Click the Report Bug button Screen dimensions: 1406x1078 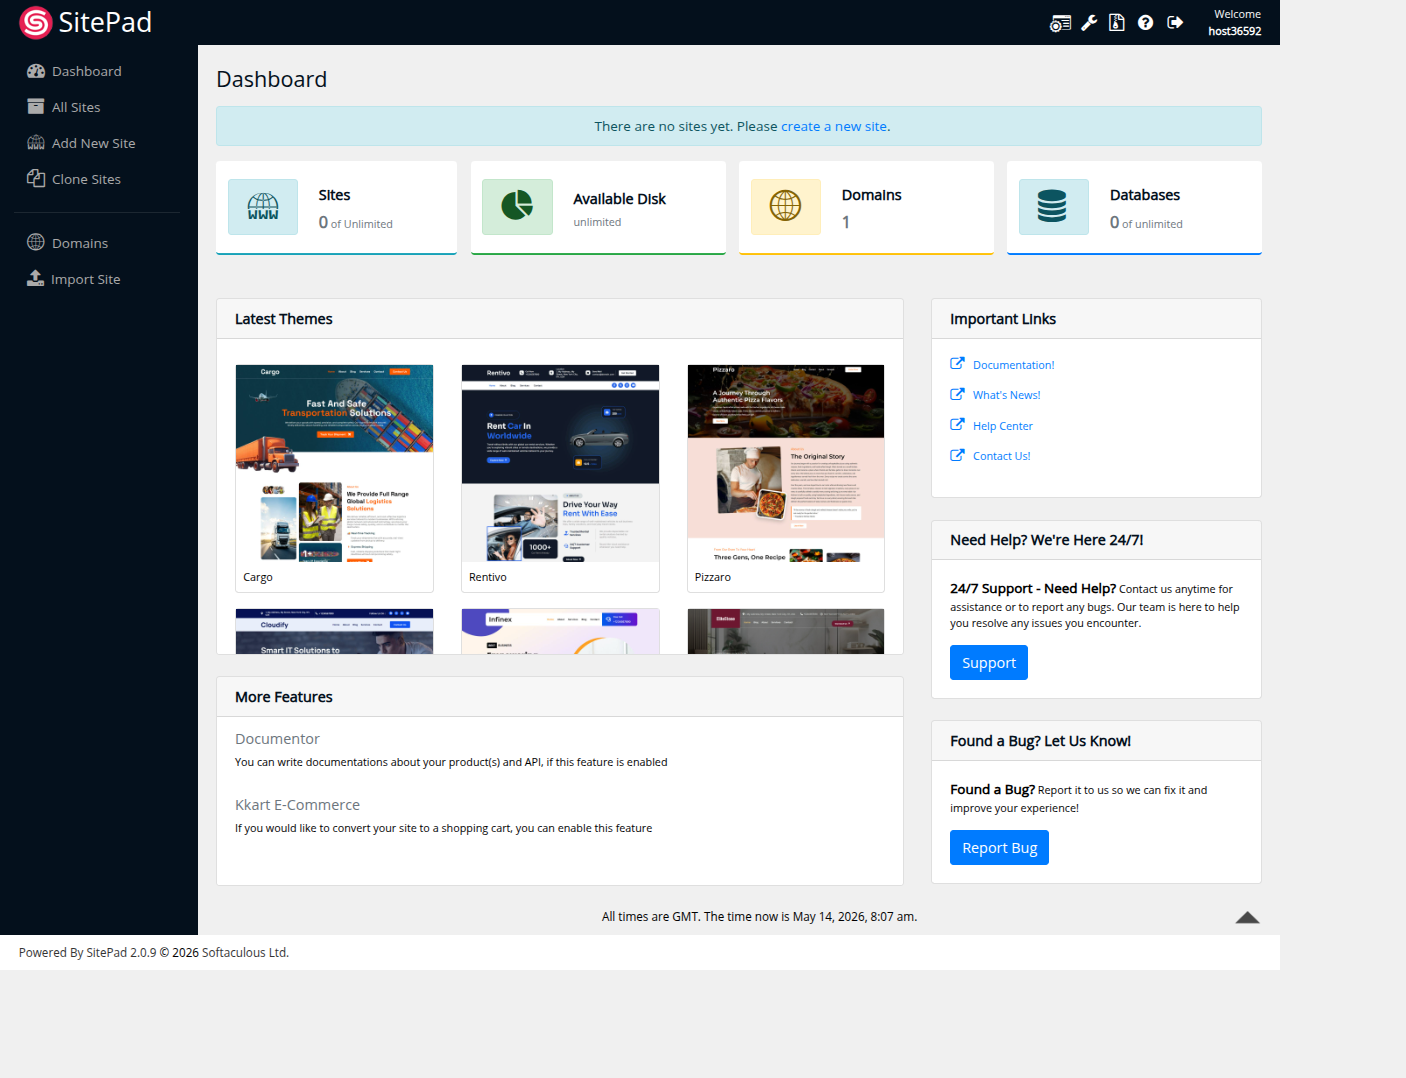[999, 848]
